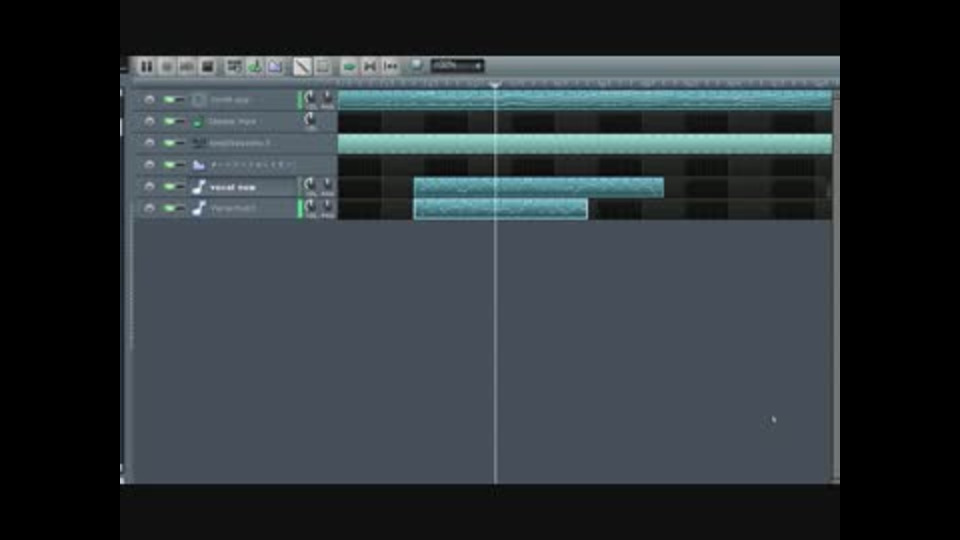The image size is (960, 540).
Task: Select the third track's long light-teal clip
Action: point(585,143)
